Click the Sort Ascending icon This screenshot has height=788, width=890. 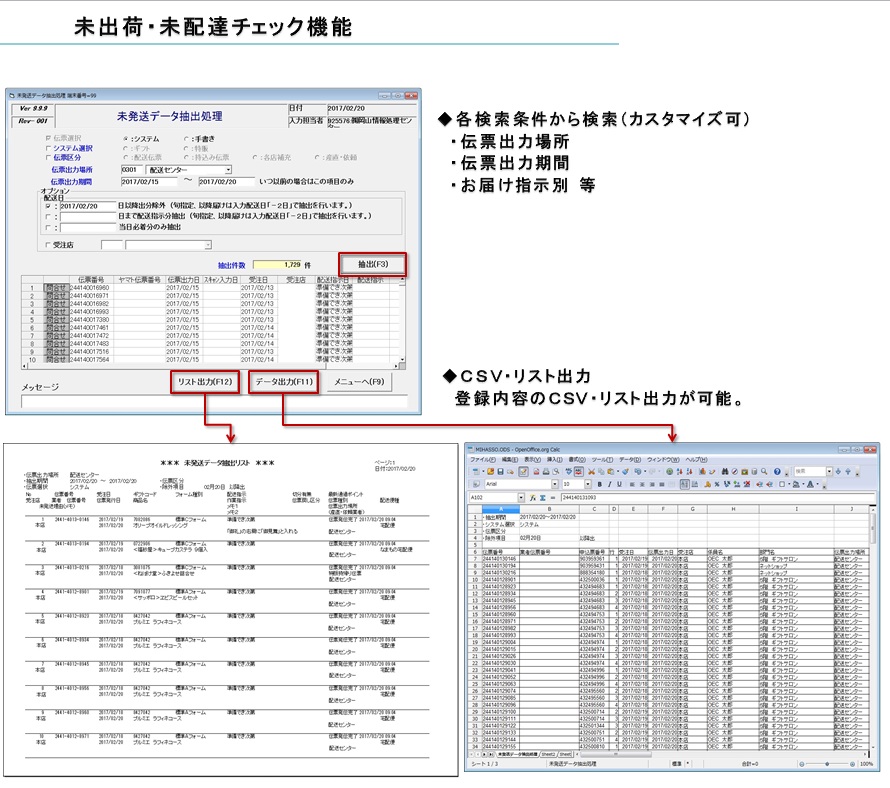point(679,472)
